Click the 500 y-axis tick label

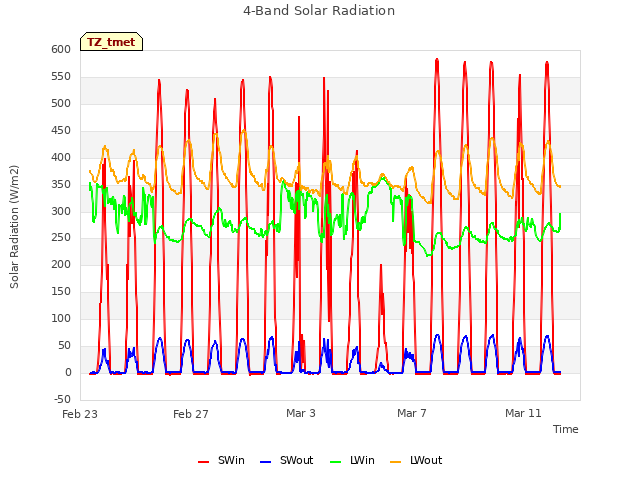[x=61, y=104]
